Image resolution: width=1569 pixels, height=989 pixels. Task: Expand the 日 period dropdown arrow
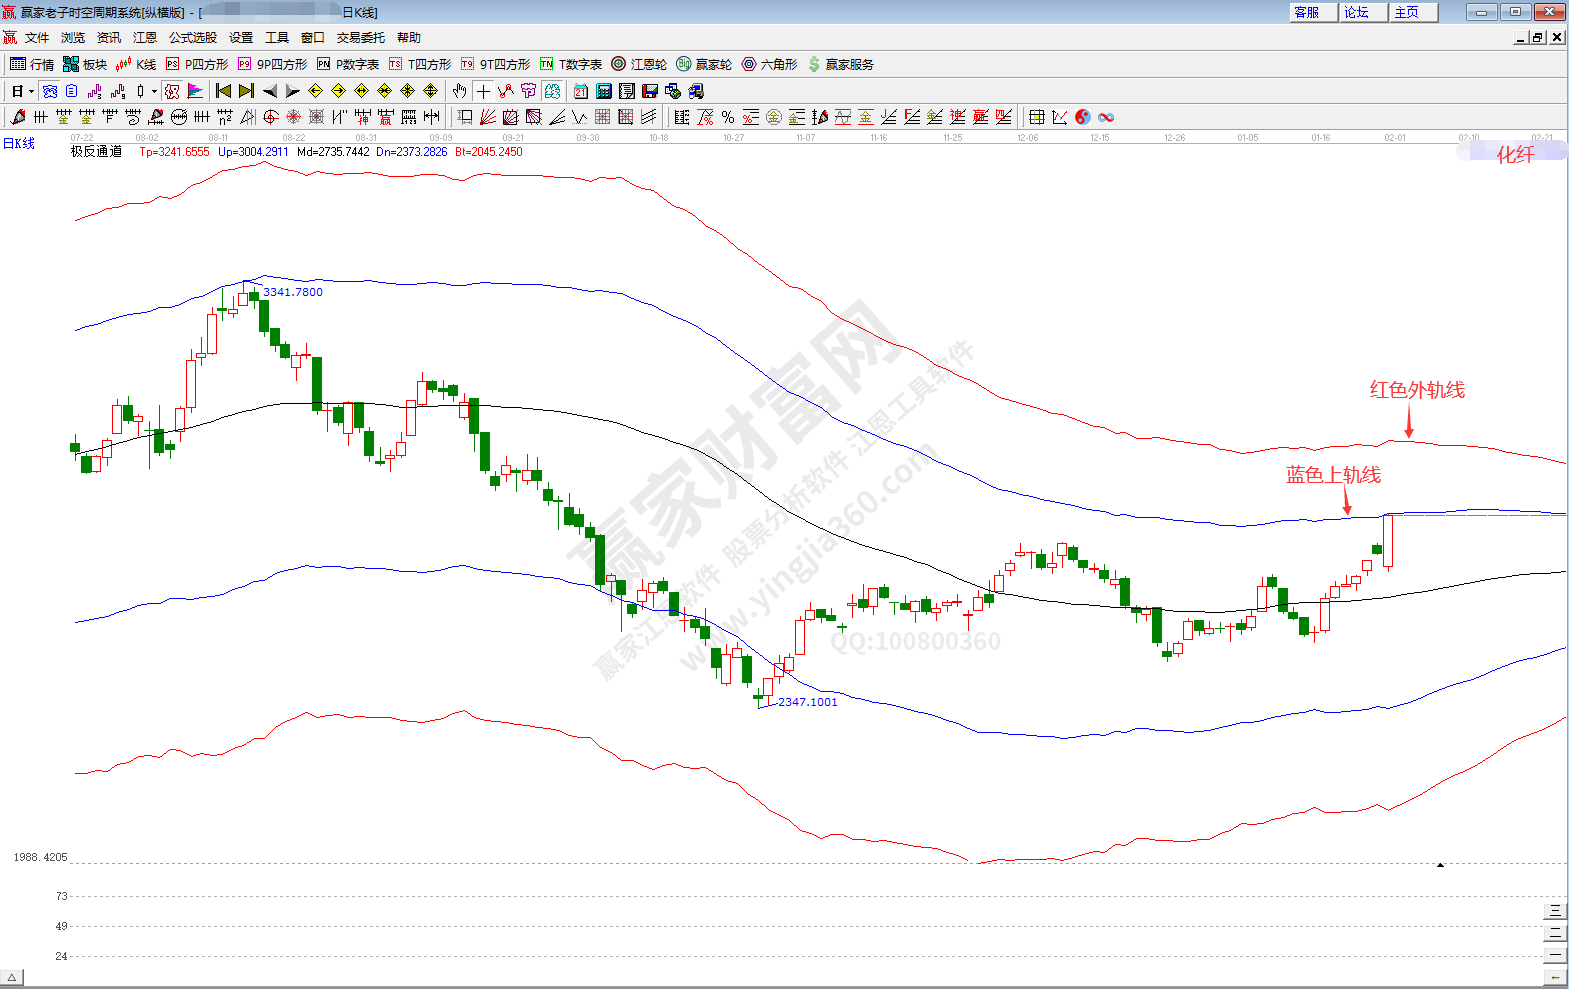click(x=31, y=91)
